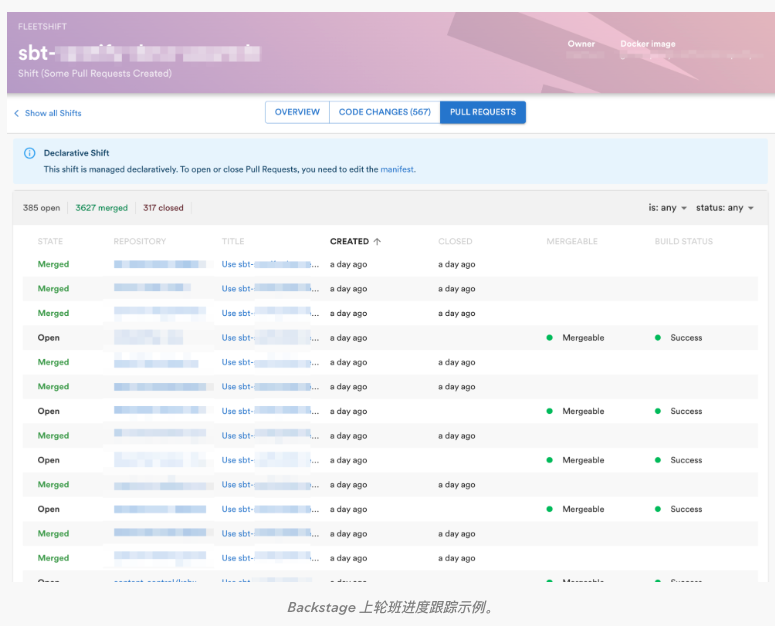Sort by the Created column header
775x626 pixels.
pos(349,241)
